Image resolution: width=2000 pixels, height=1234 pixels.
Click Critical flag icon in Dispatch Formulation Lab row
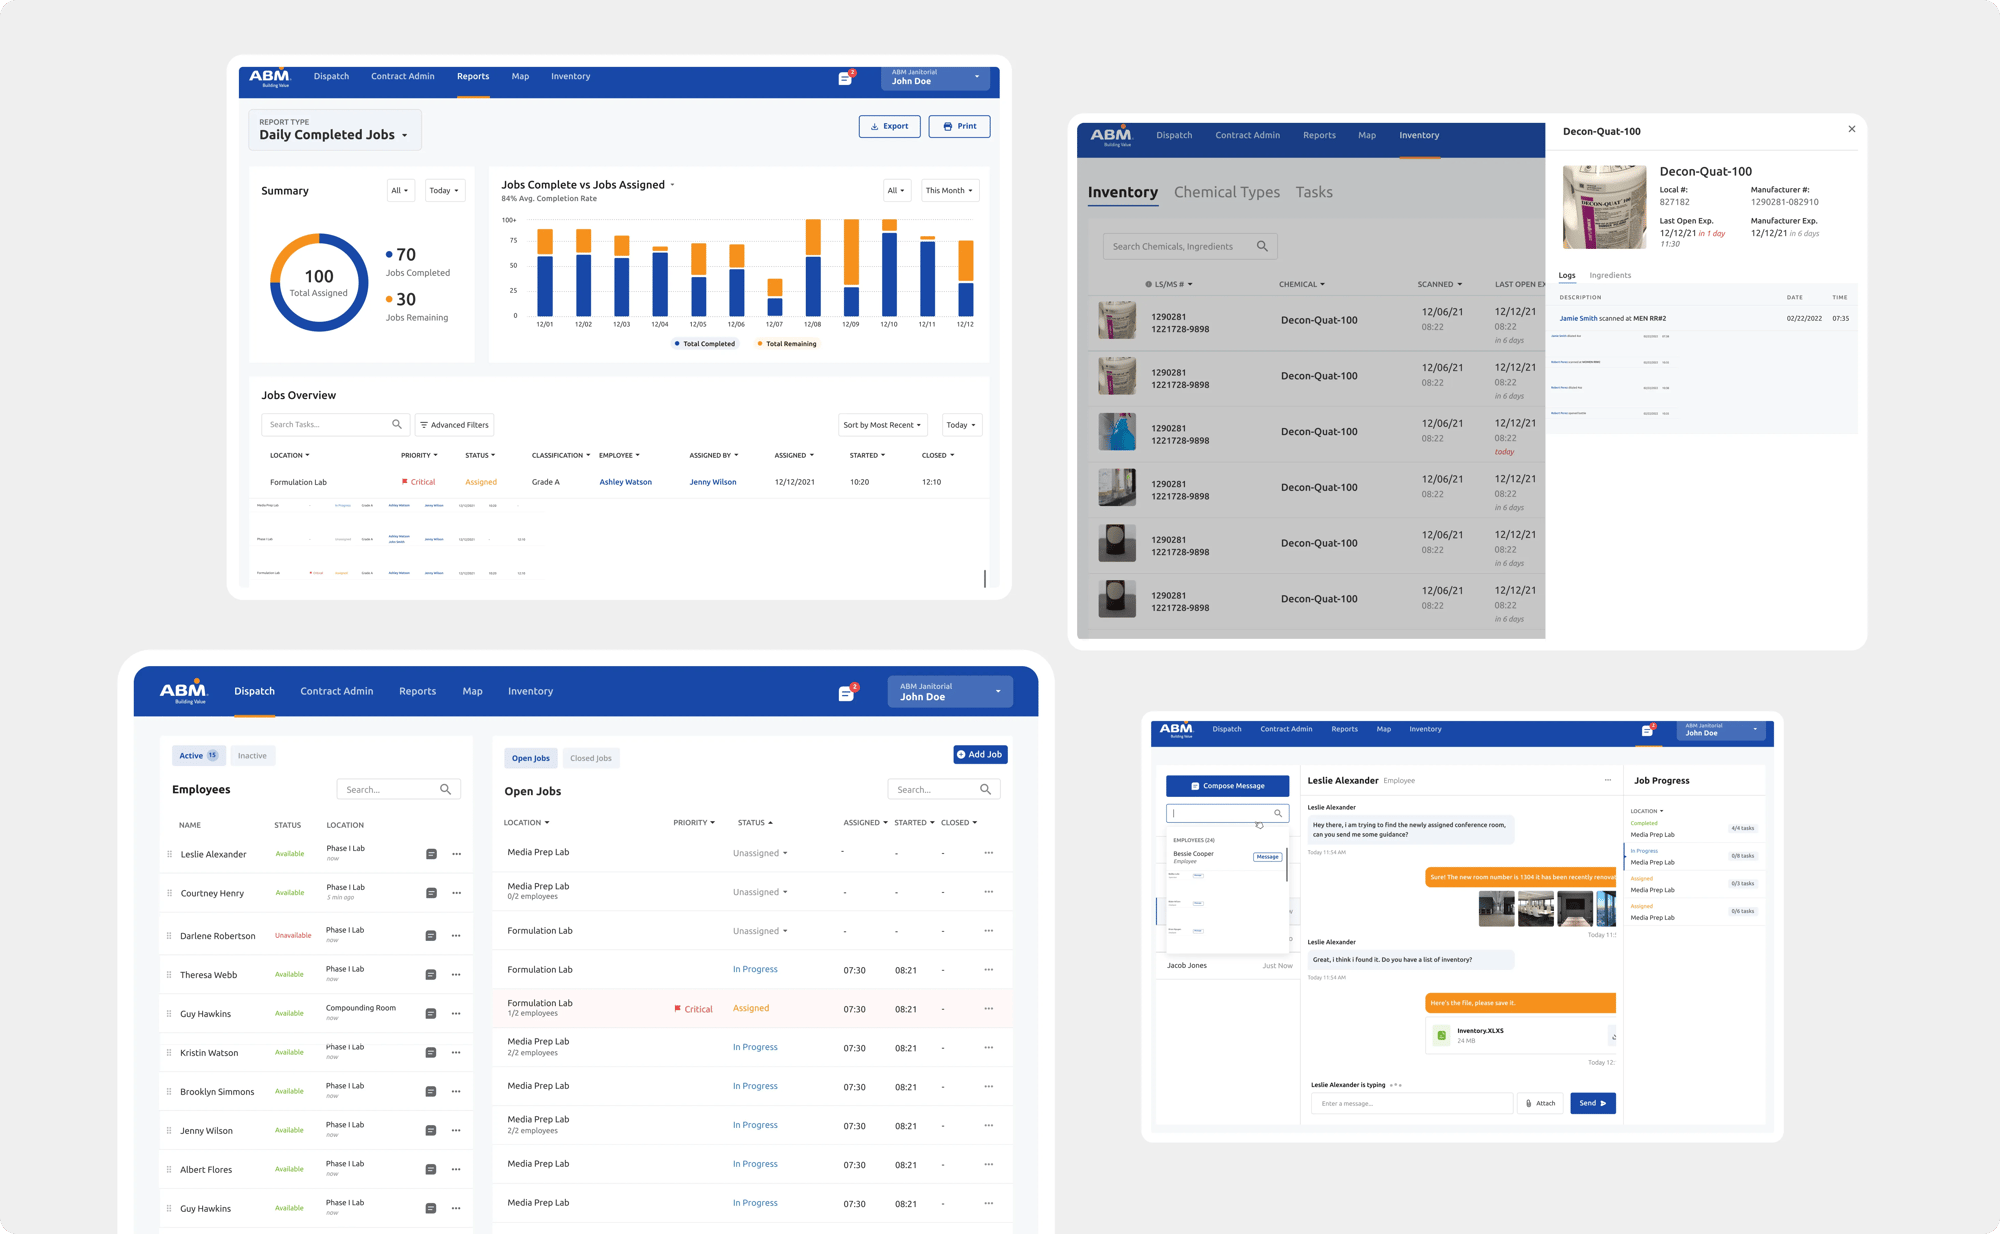pyautogui.click(x=677, y=1008)
